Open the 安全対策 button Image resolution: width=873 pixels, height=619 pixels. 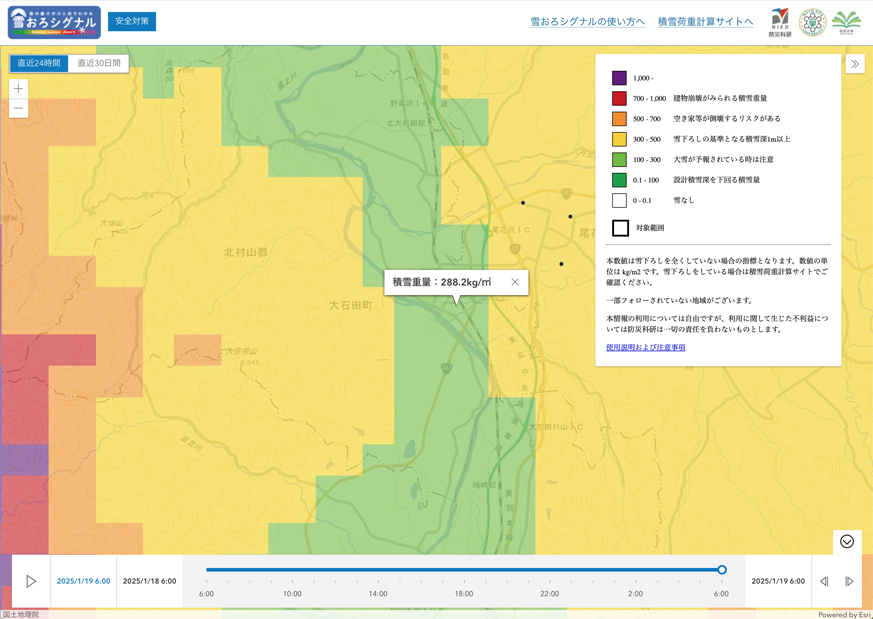click(132, 21)
